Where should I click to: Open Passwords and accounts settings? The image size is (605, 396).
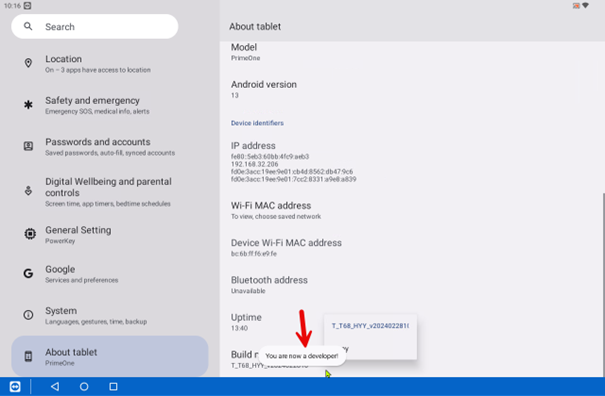110,147
